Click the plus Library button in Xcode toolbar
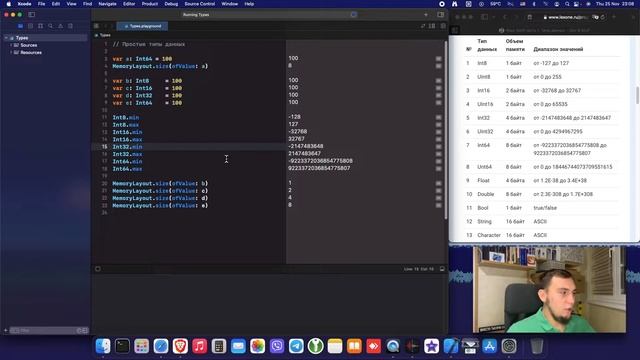Screen dimensions: 640x360 426,14
